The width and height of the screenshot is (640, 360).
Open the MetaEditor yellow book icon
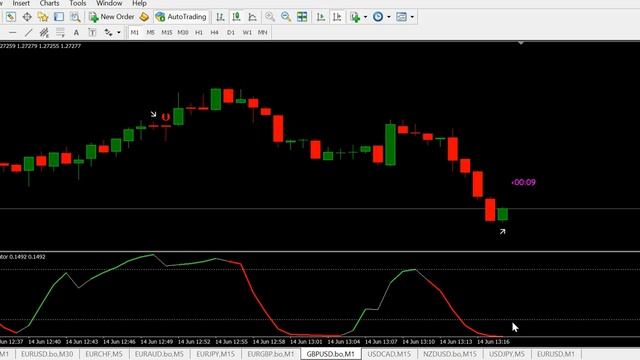(144, 17)
